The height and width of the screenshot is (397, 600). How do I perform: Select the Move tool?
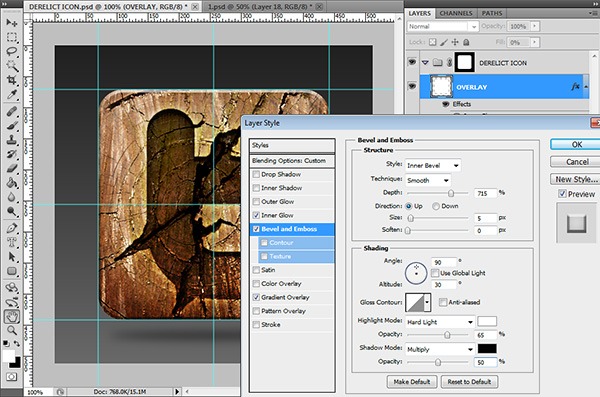pyautogui.click(x=11, y=23)
